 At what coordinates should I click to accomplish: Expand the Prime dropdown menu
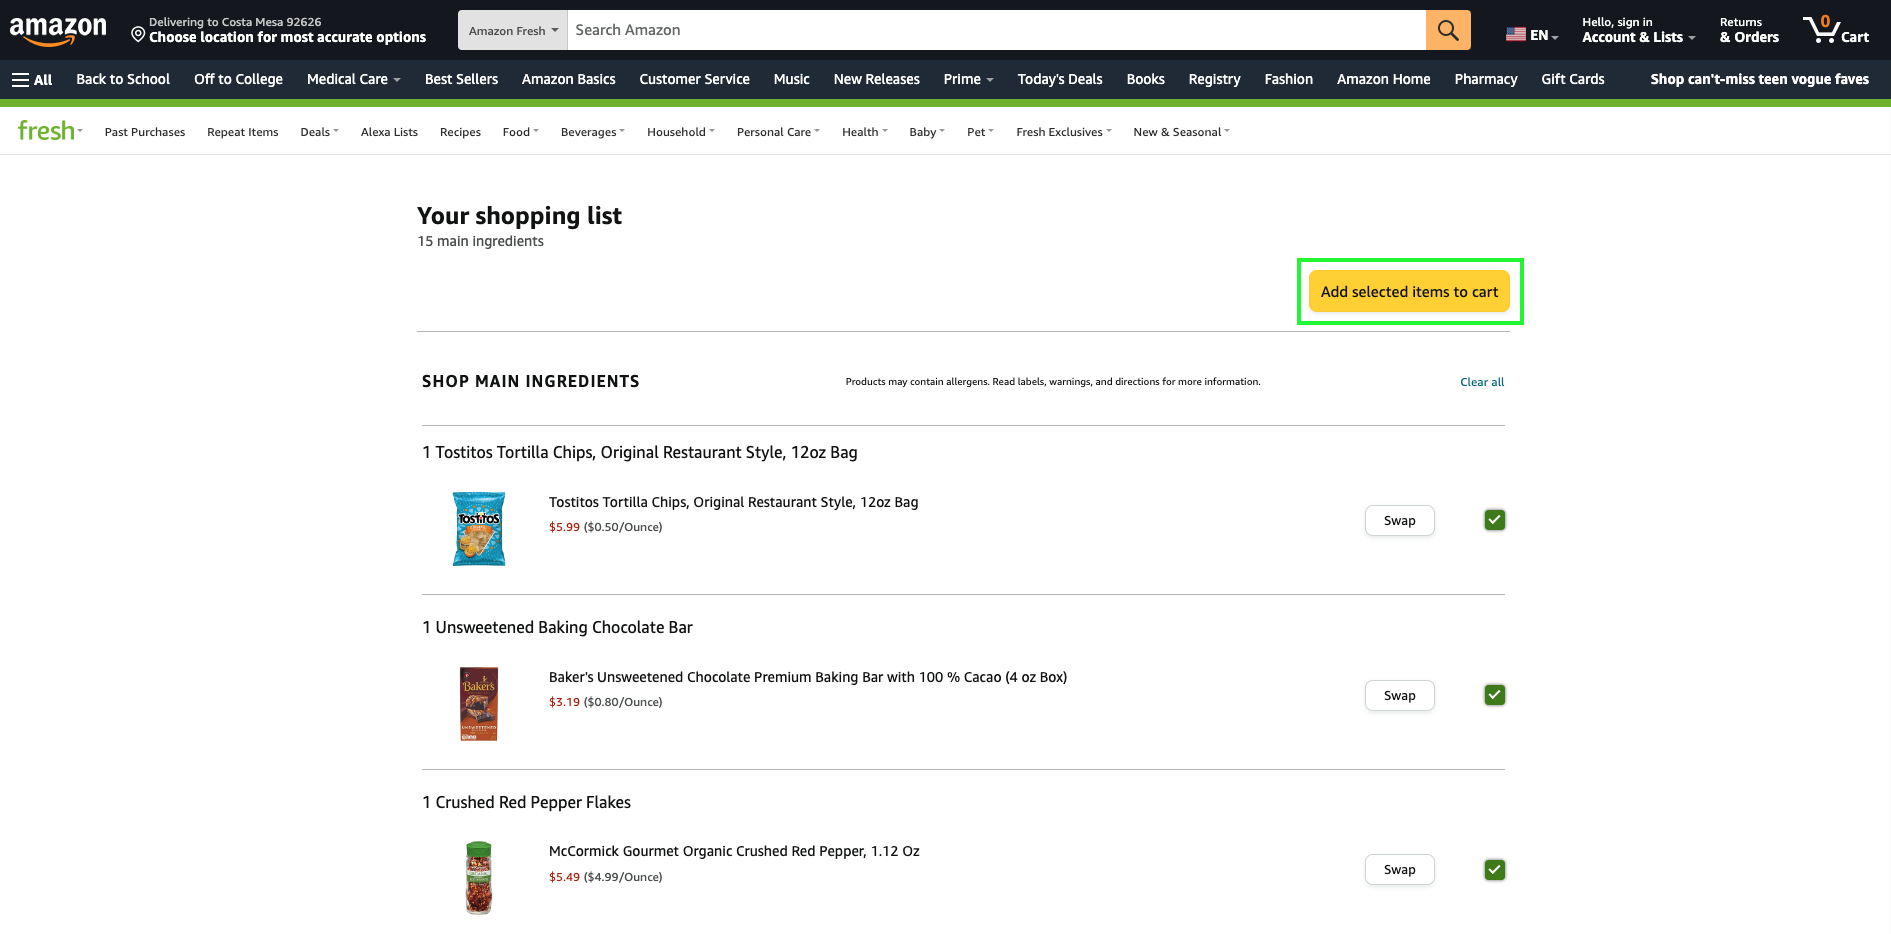coord(968,80)
